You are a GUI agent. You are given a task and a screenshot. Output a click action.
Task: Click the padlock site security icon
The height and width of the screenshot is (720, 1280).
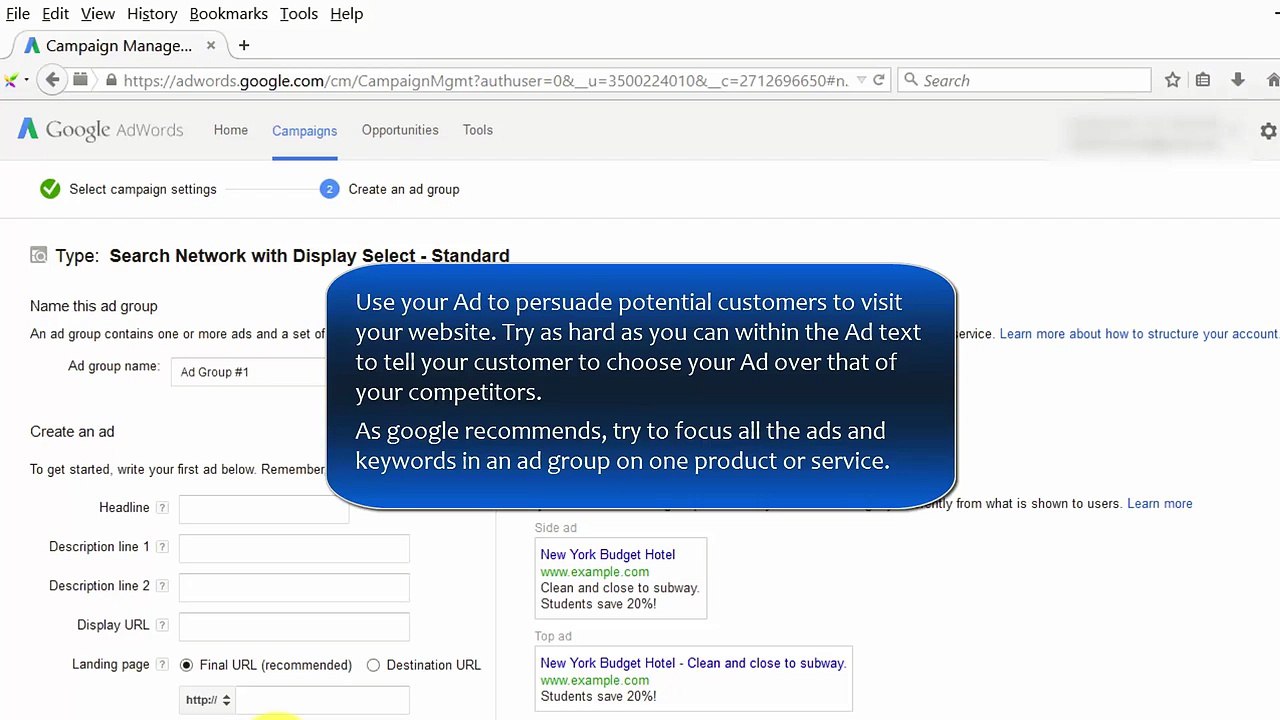[110, 80]
